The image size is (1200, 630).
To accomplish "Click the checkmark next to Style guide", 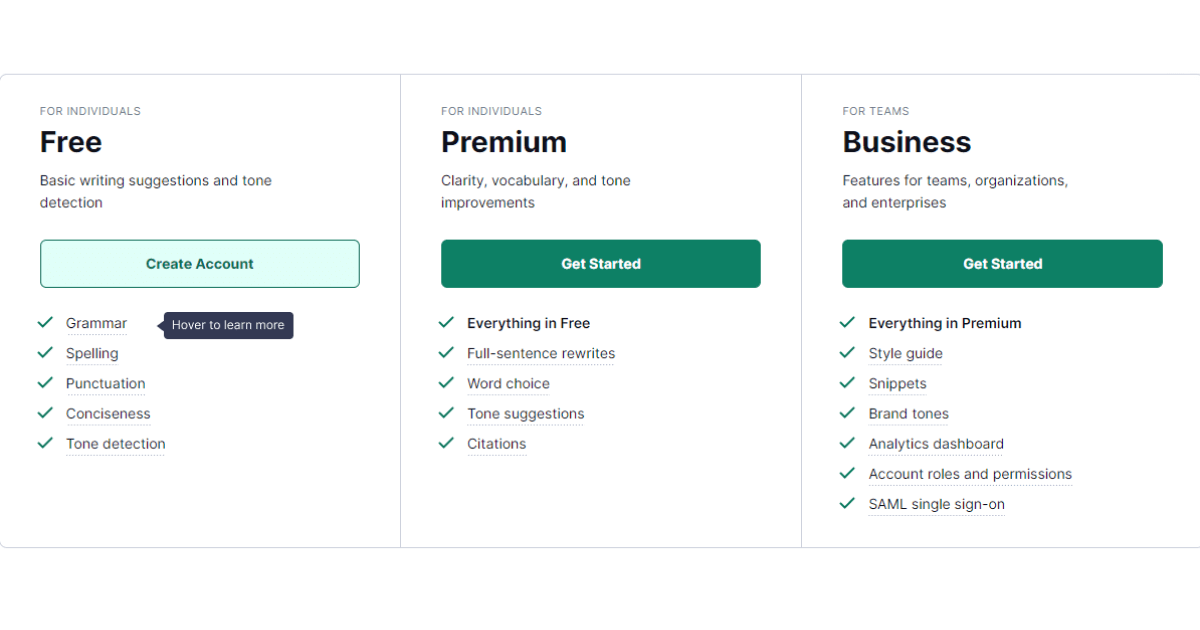I will click(x=848, y=352).
